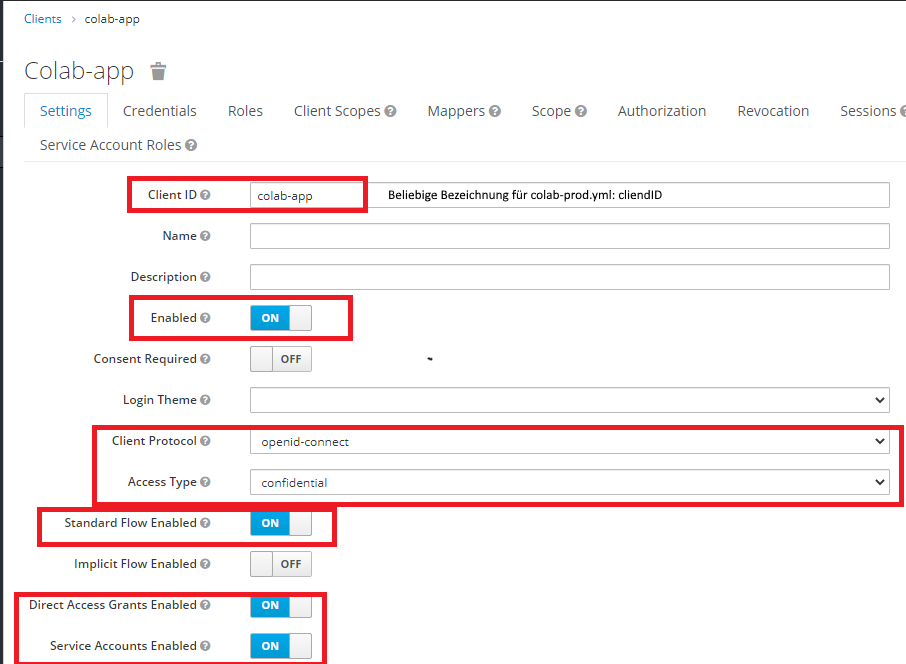This screenshot has height=664, width=906.
Task: Navigate to Clients via the breadcrumb link
Action: (x=42, y=18)
